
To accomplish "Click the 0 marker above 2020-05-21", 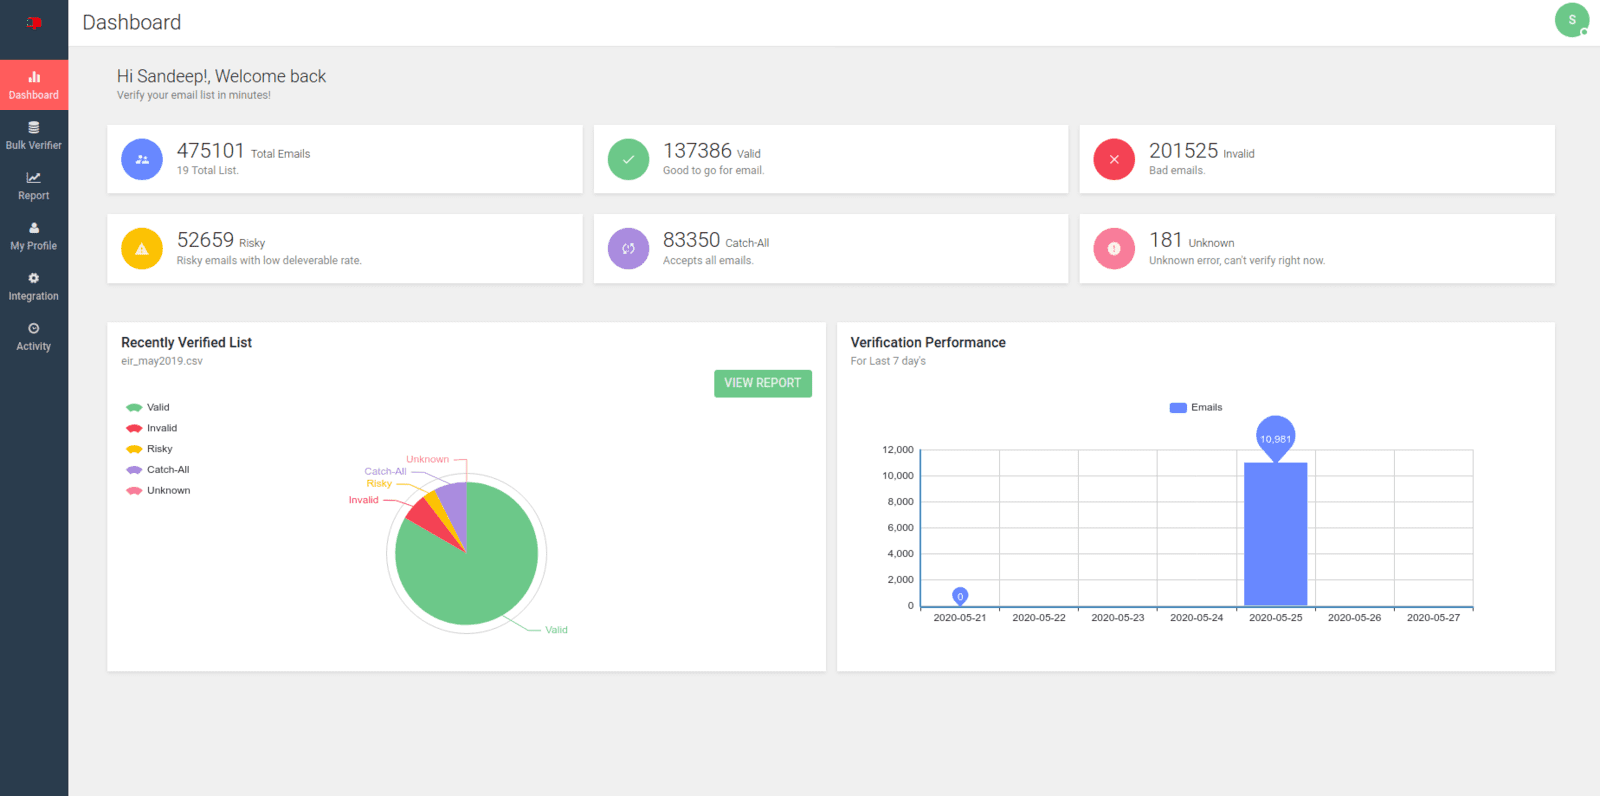I will click(x=960, y=596).
